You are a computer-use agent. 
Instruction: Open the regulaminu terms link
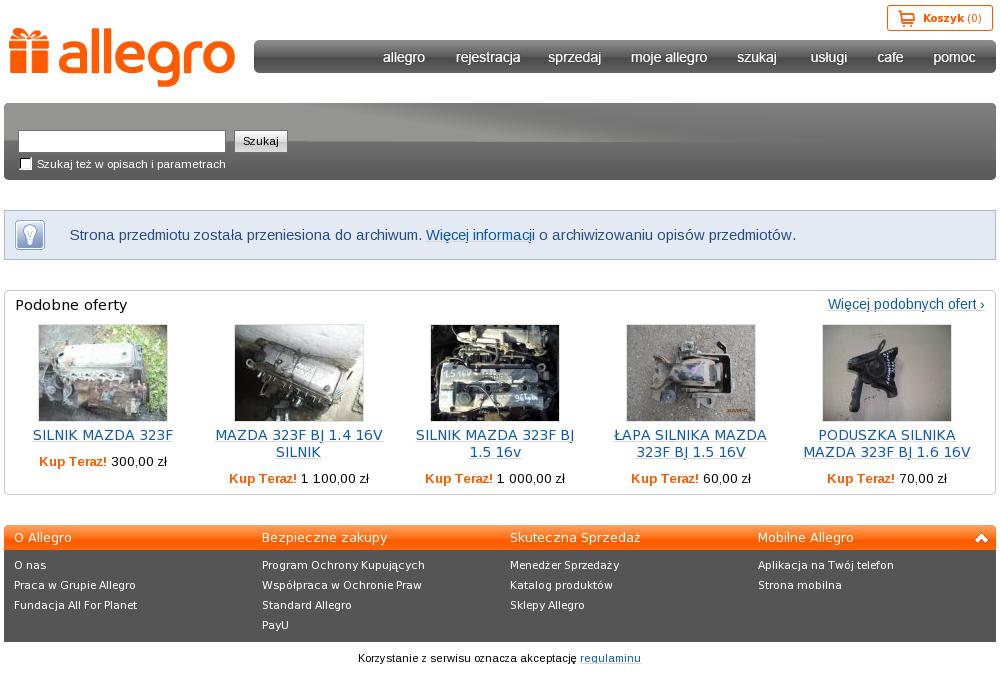point(610,658)
